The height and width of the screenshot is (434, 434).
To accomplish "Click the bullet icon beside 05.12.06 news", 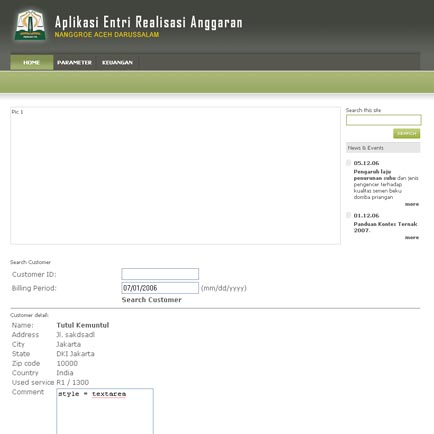I will point(349,163).
